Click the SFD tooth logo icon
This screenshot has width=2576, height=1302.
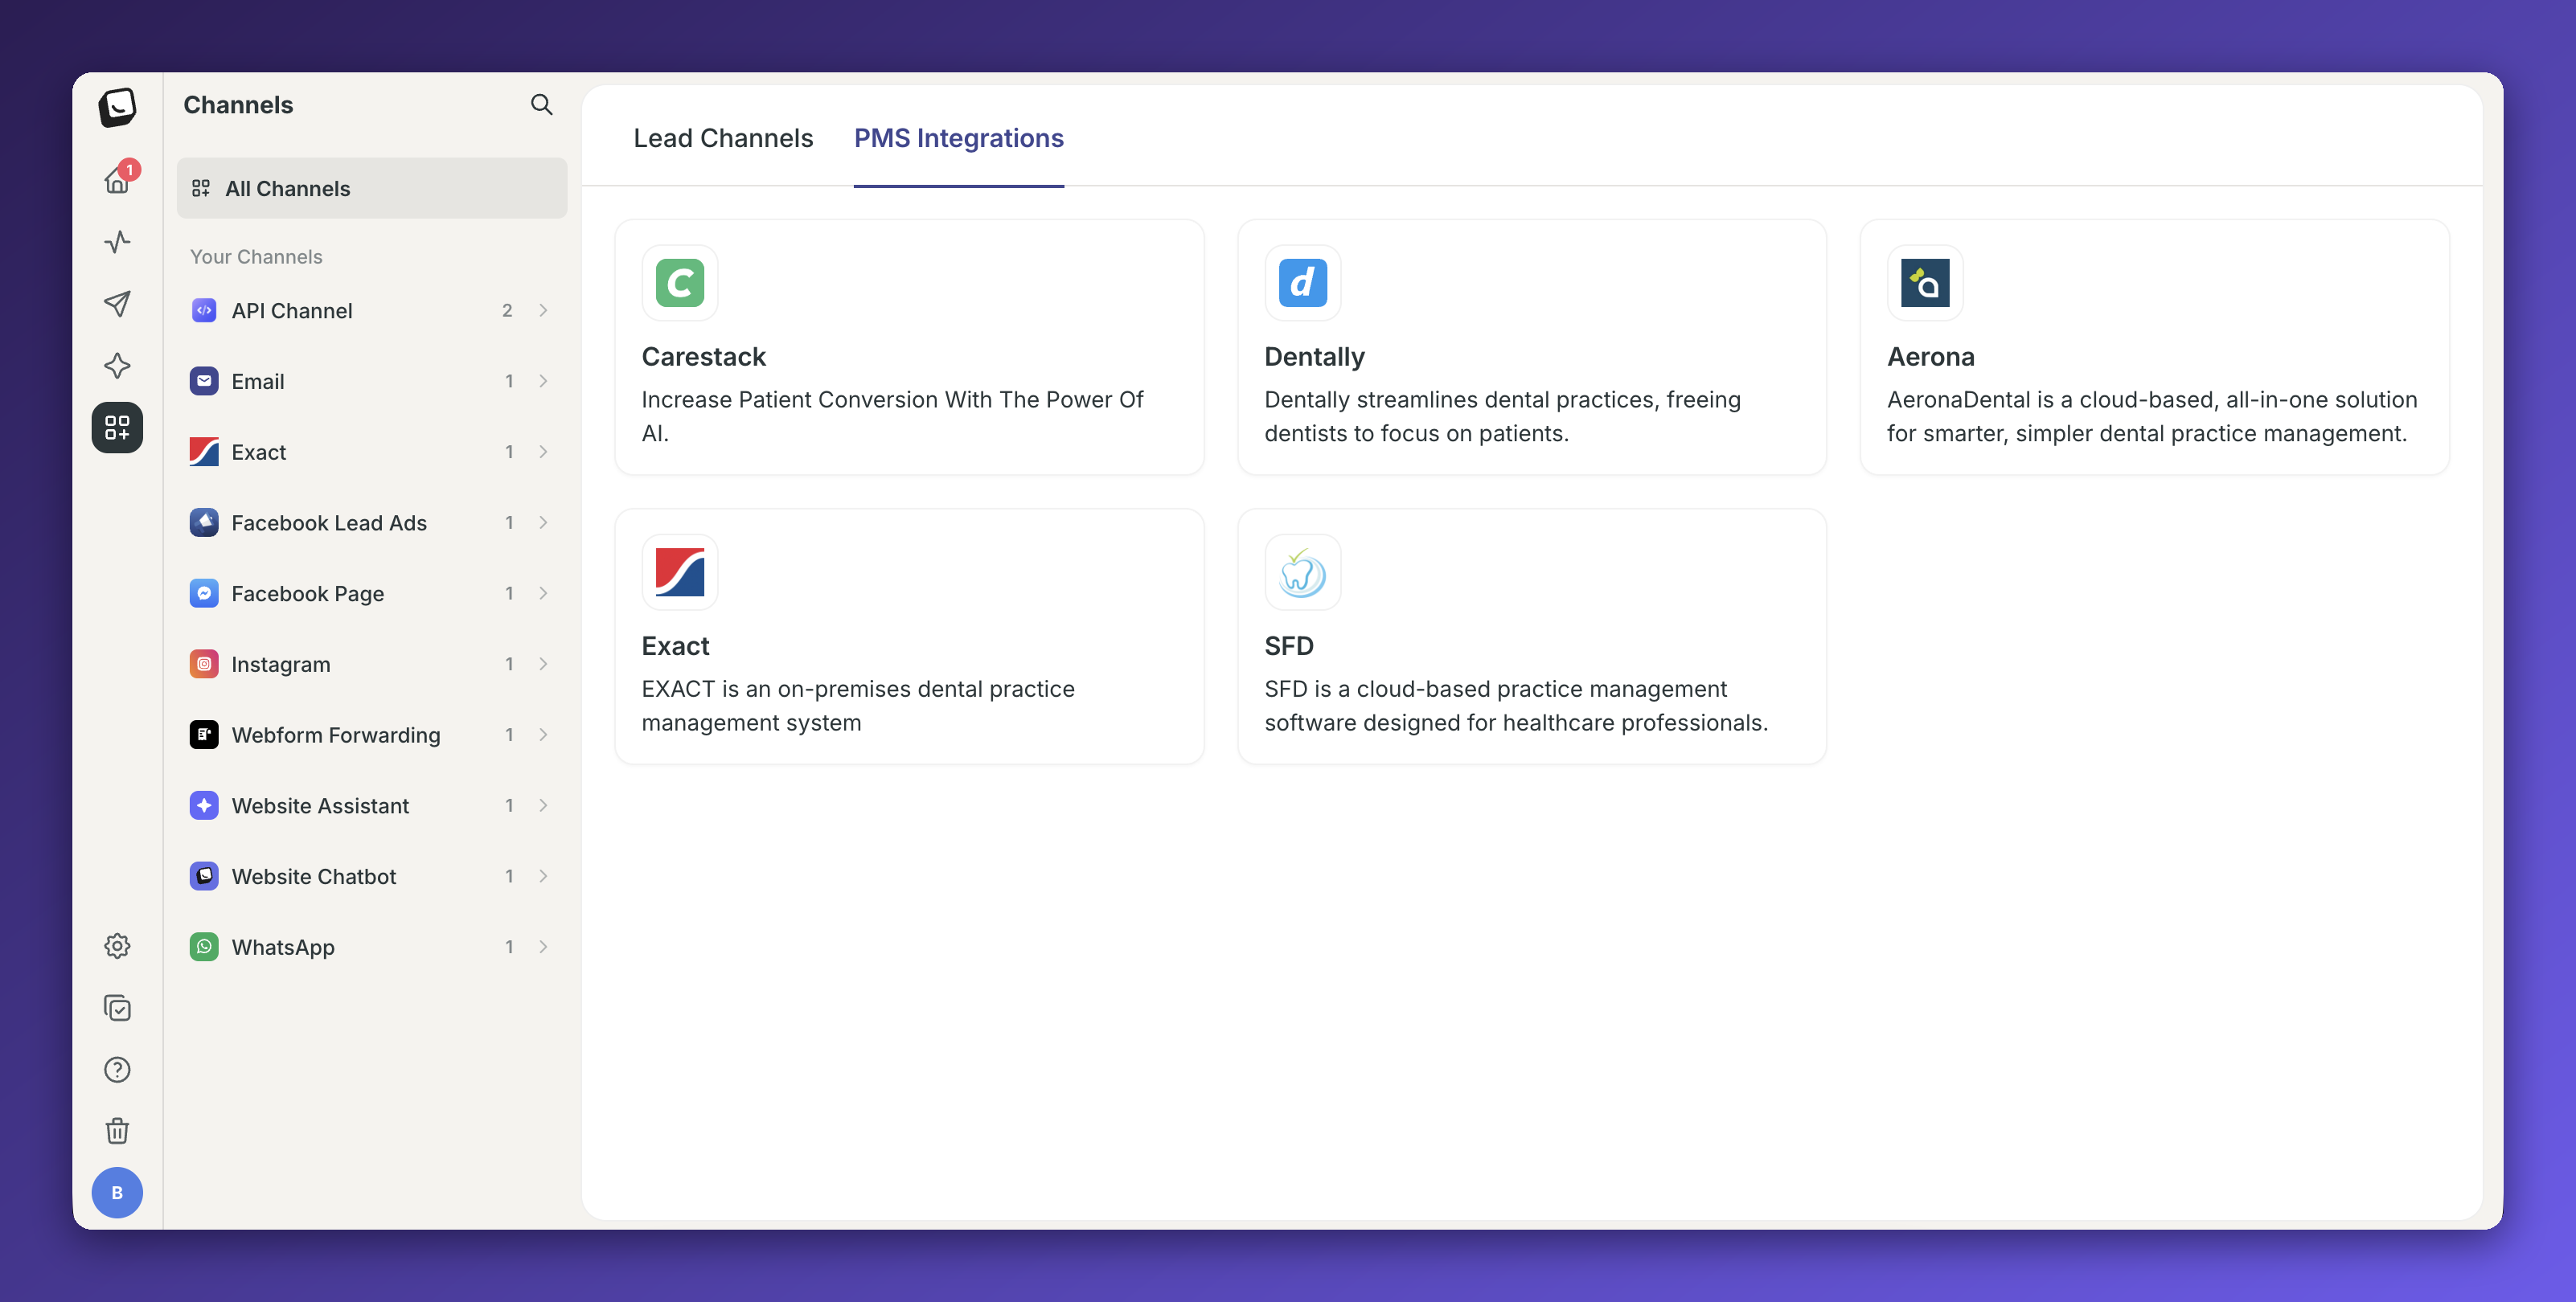click(x=1302, y=572)
